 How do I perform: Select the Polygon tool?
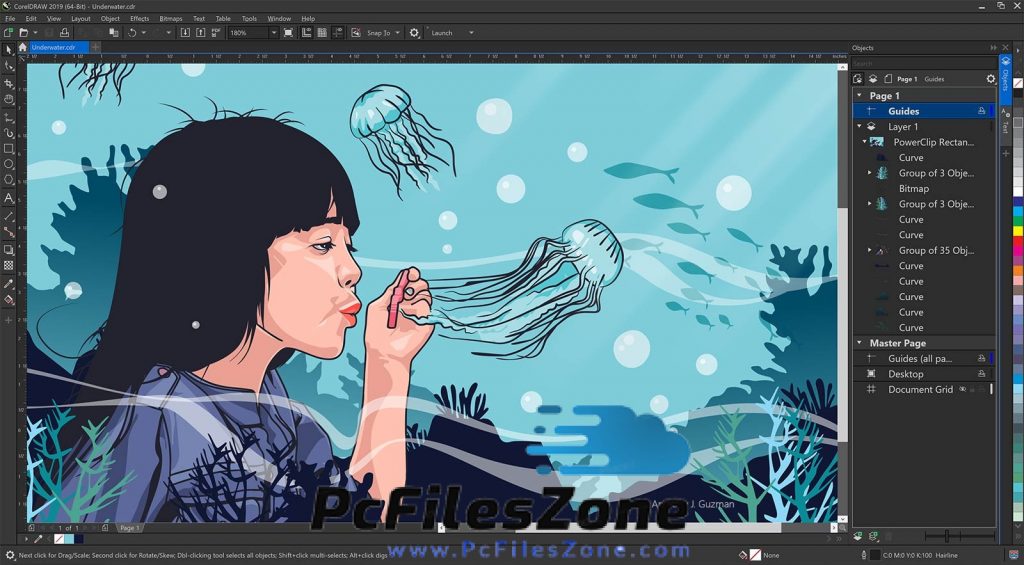[9, 181]
